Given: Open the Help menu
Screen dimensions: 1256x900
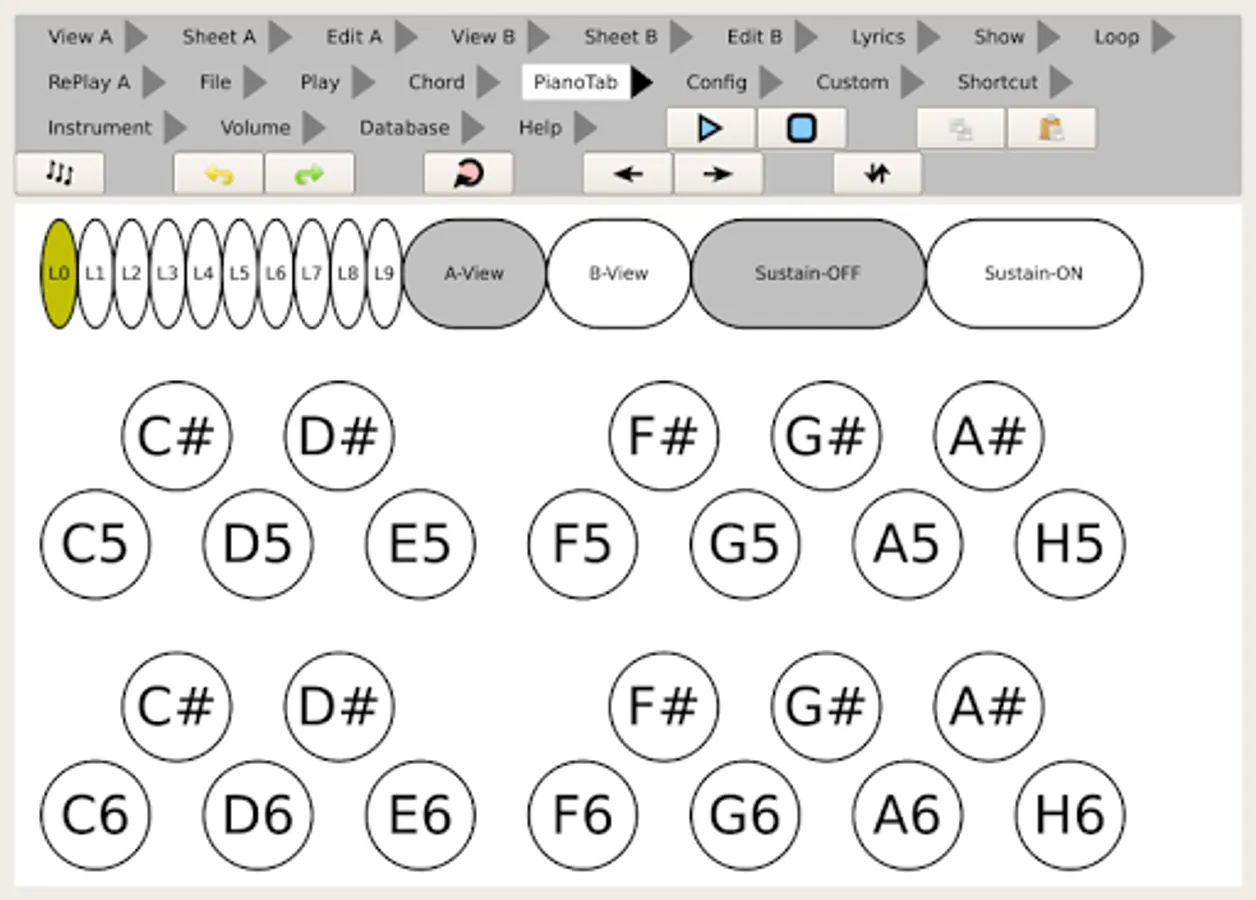Looking at the screenshot, I should (x=540, y=128).
